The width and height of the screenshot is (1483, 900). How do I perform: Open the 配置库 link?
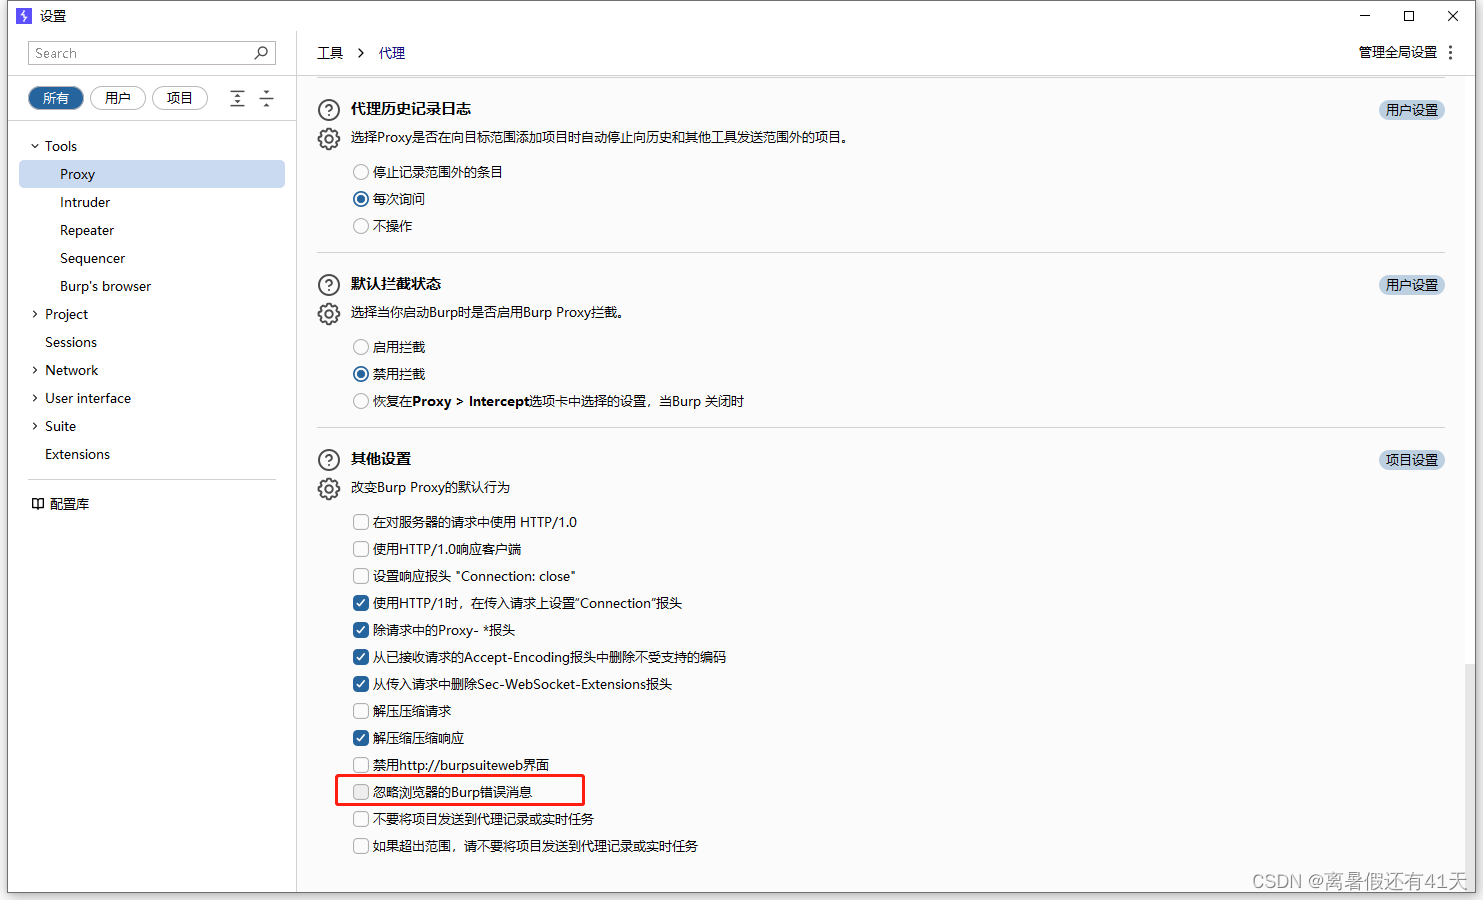click(69, 504)
